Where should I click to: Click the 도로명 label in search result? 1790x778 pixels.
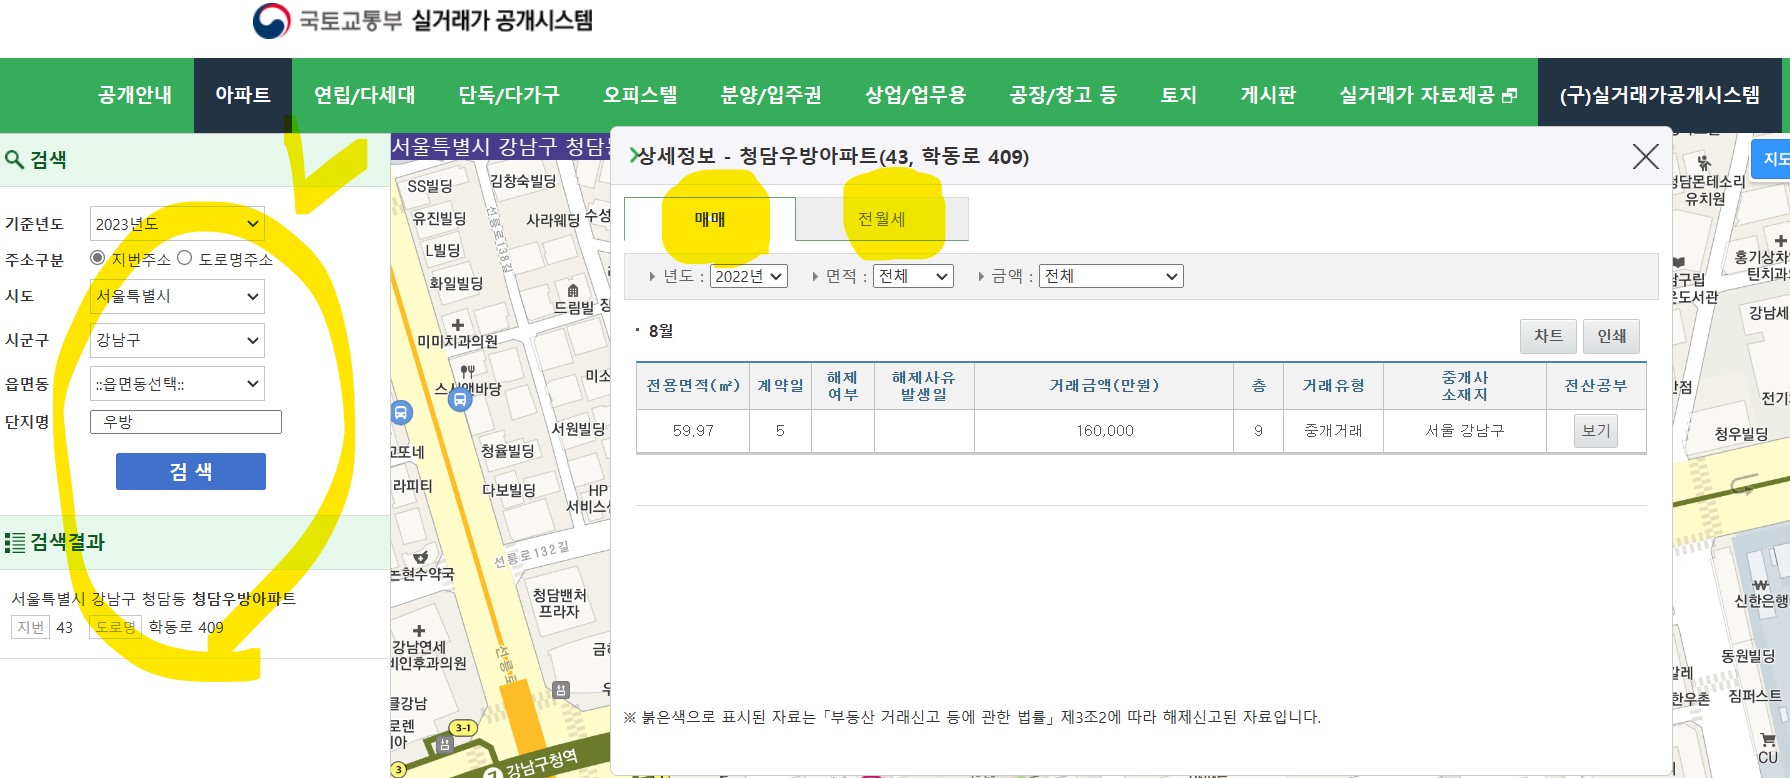point(115,627)
